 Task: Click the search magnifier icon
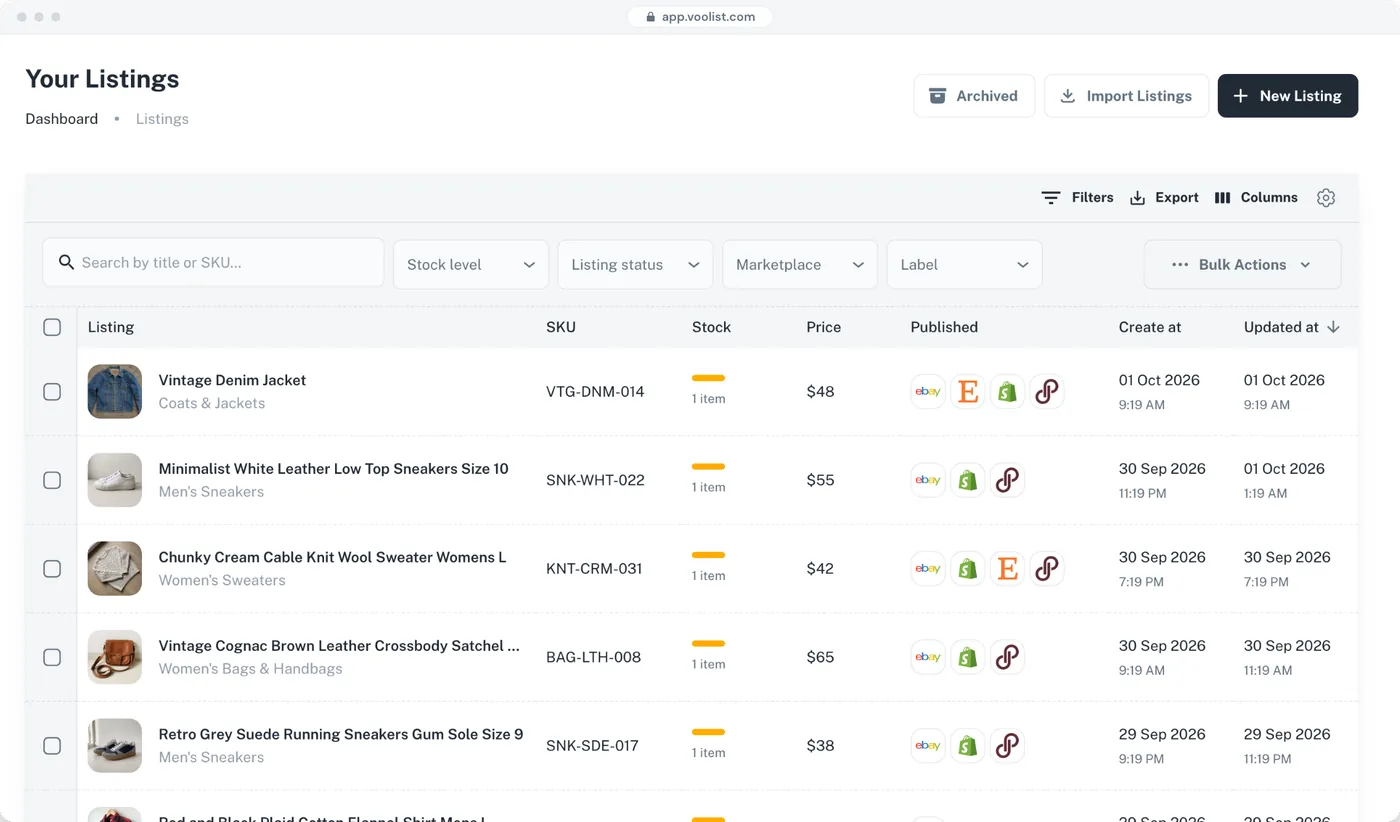(x=67, y=262)
